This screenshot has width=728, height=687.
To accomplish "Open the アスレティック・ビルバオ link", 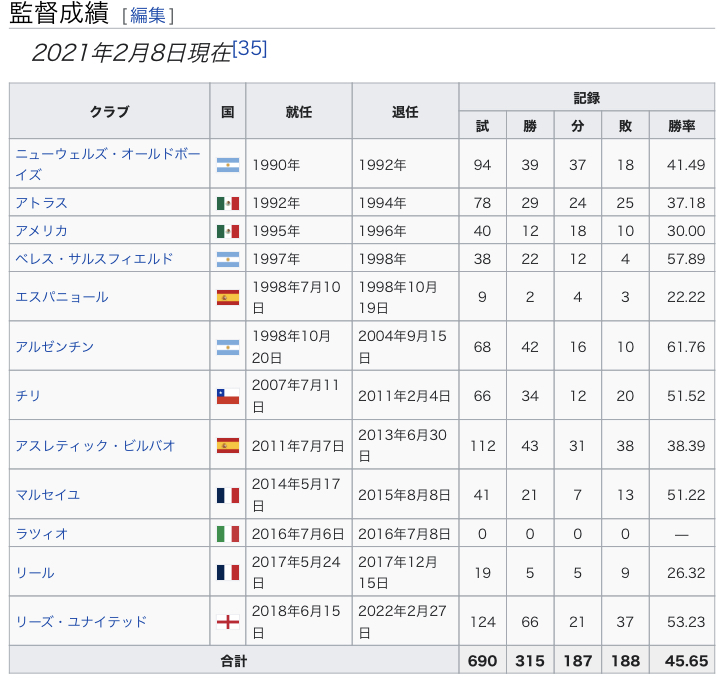I will (x=95, y=446).
